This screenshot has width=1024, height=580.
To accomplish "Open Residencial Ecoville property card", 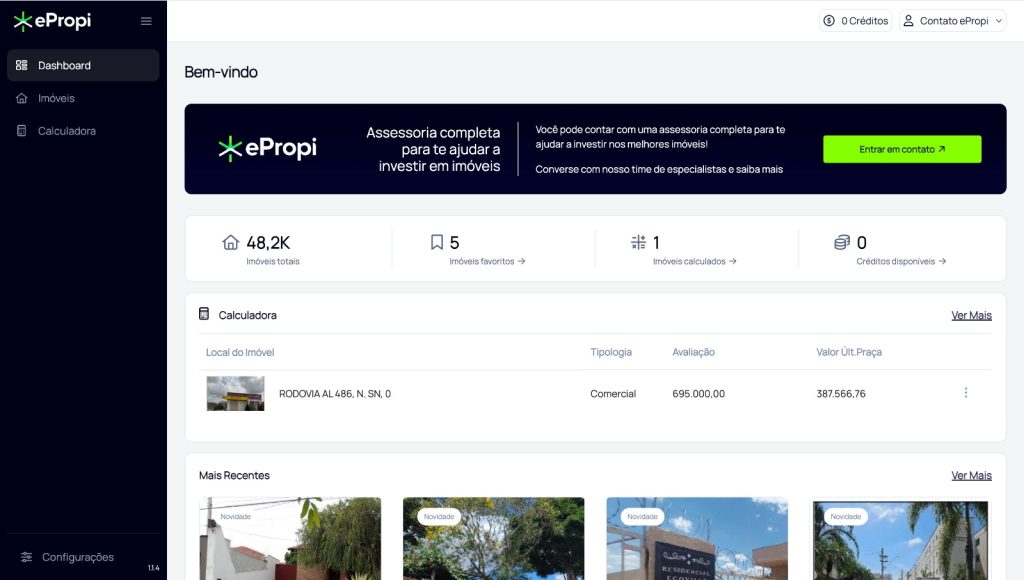I will [x=697, y=539].
